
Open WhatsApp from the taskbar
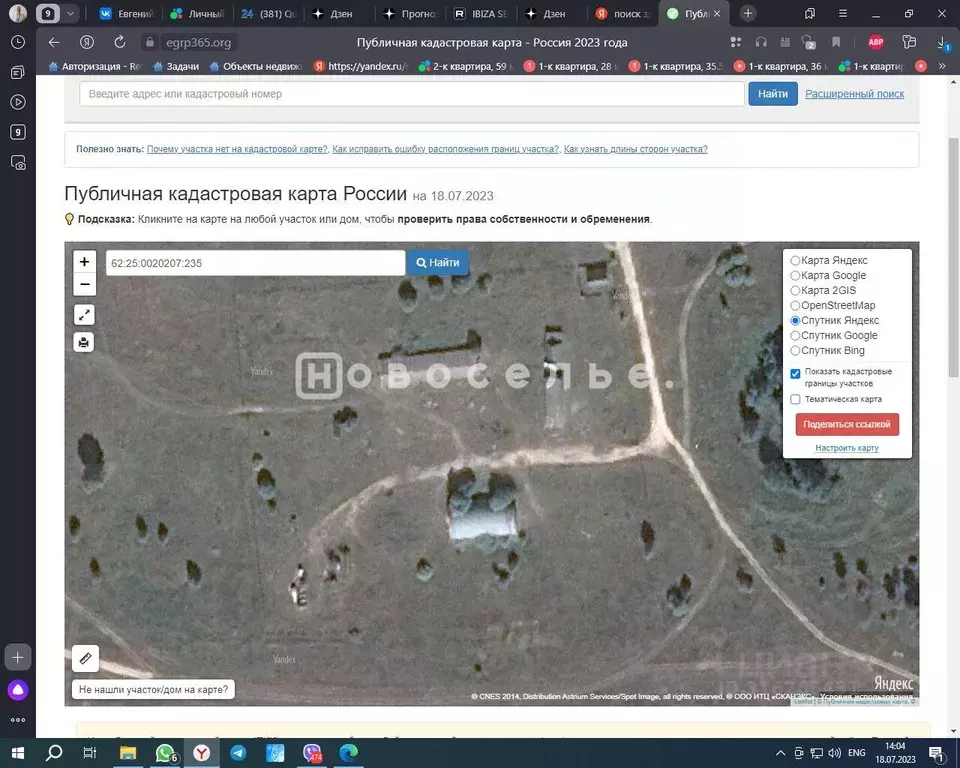[x=164, y=754]
